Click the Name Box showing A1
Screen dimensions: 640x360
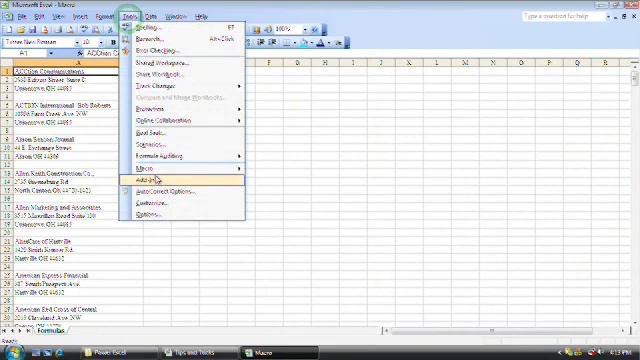point(24,53)
